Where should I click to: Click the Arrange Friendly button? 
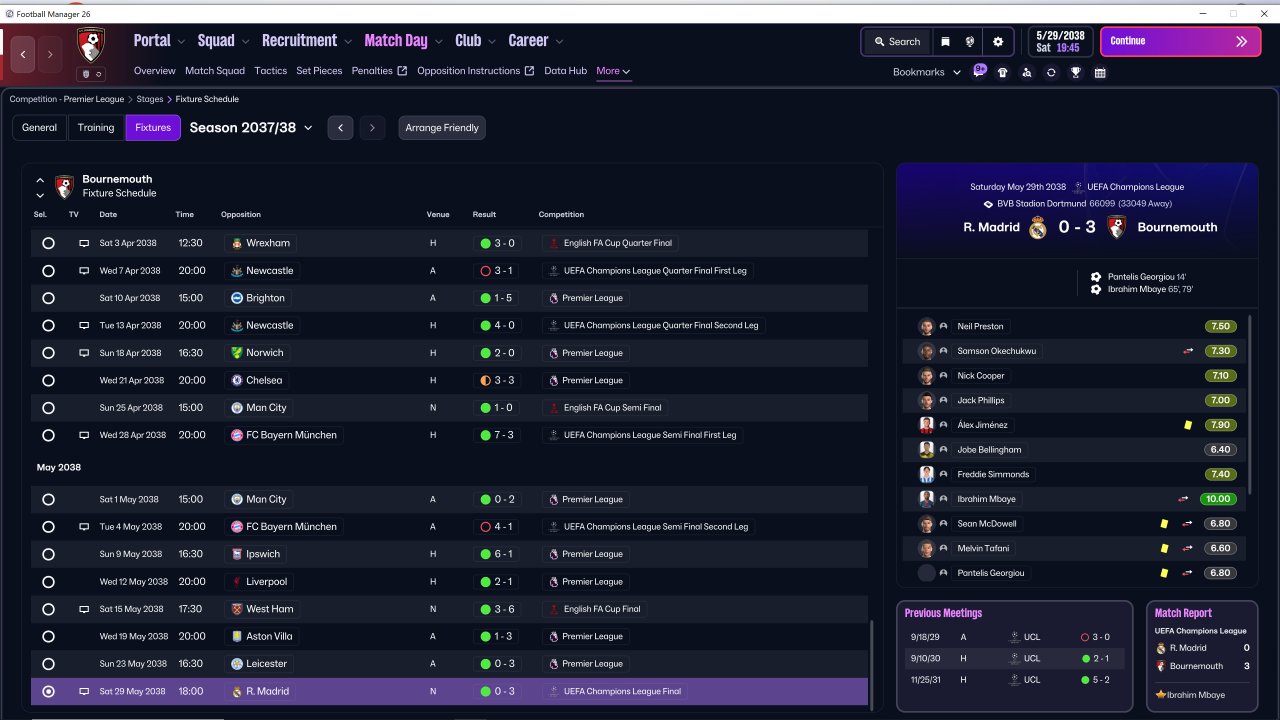442,128
